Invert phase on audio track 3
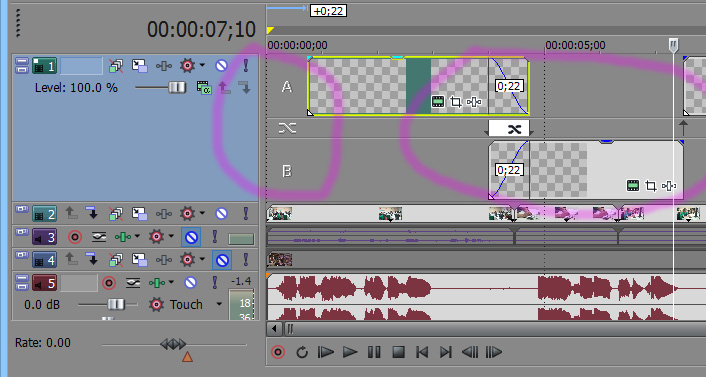The image size is (706, 377). (99, 236)
